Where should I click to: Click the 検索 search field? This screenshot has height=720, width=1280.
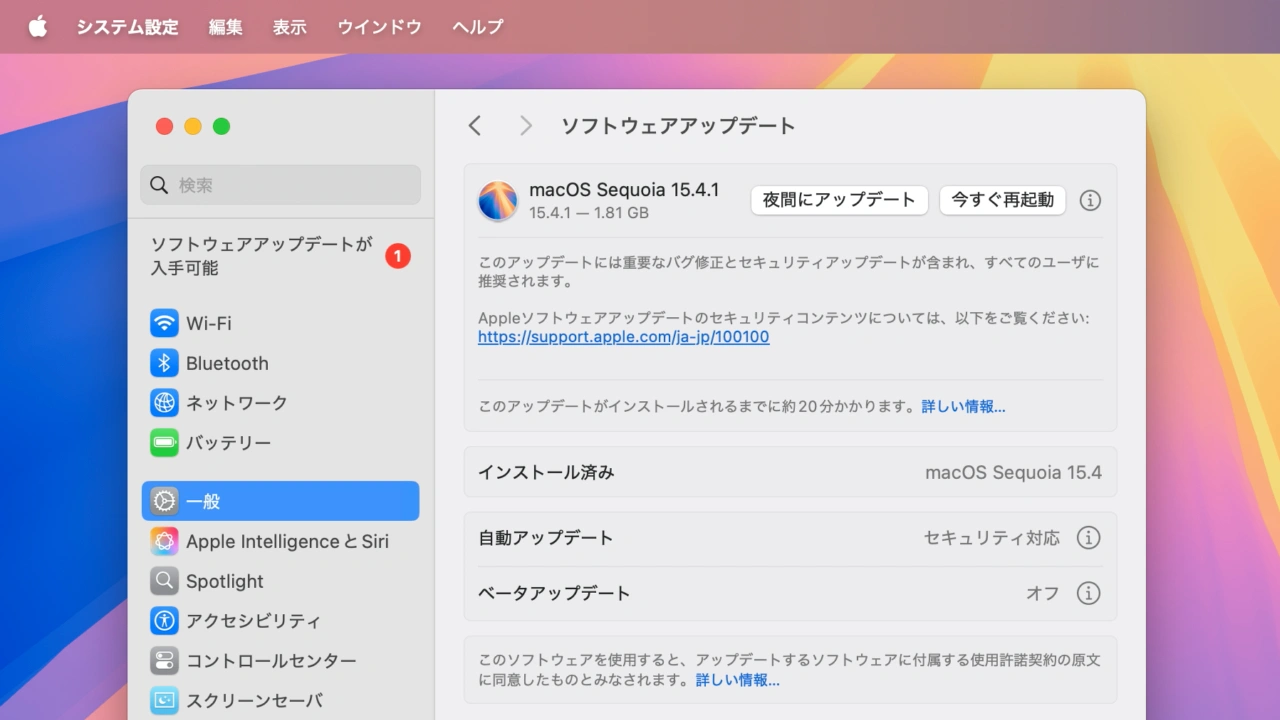[280, 185]
